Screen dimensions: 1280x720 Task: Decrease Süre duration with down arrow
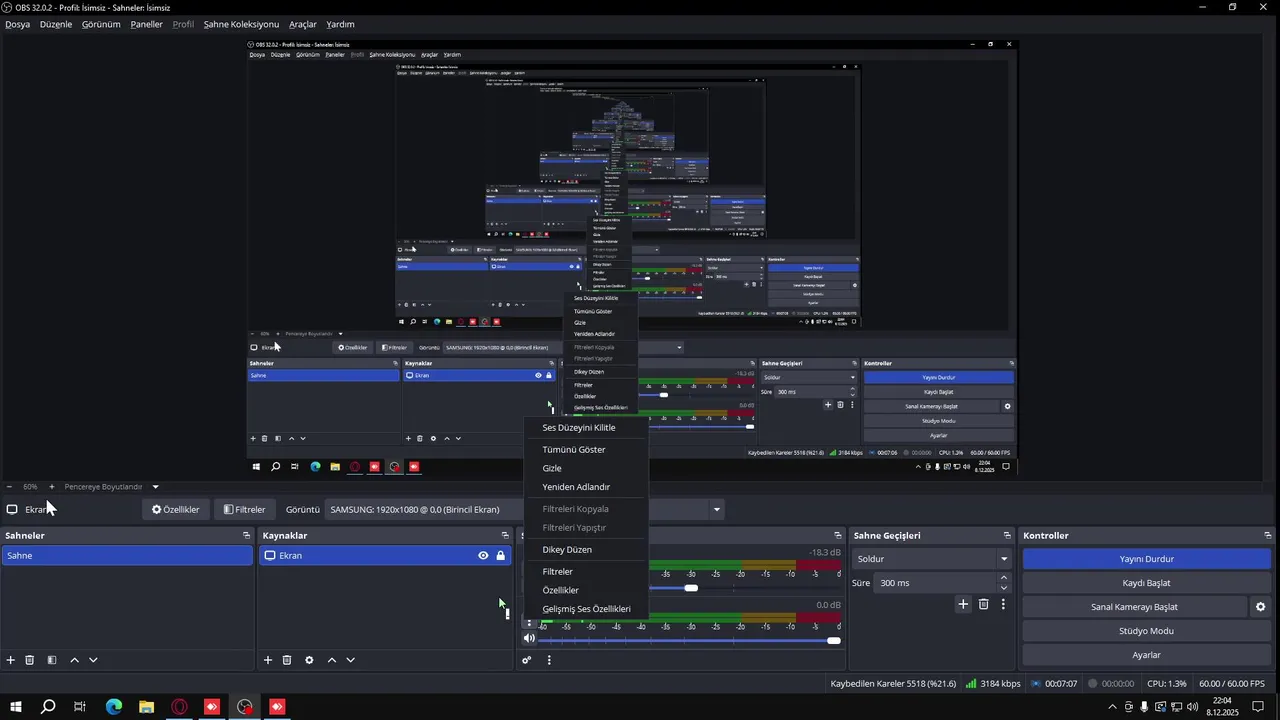[x=1004, y=588]
